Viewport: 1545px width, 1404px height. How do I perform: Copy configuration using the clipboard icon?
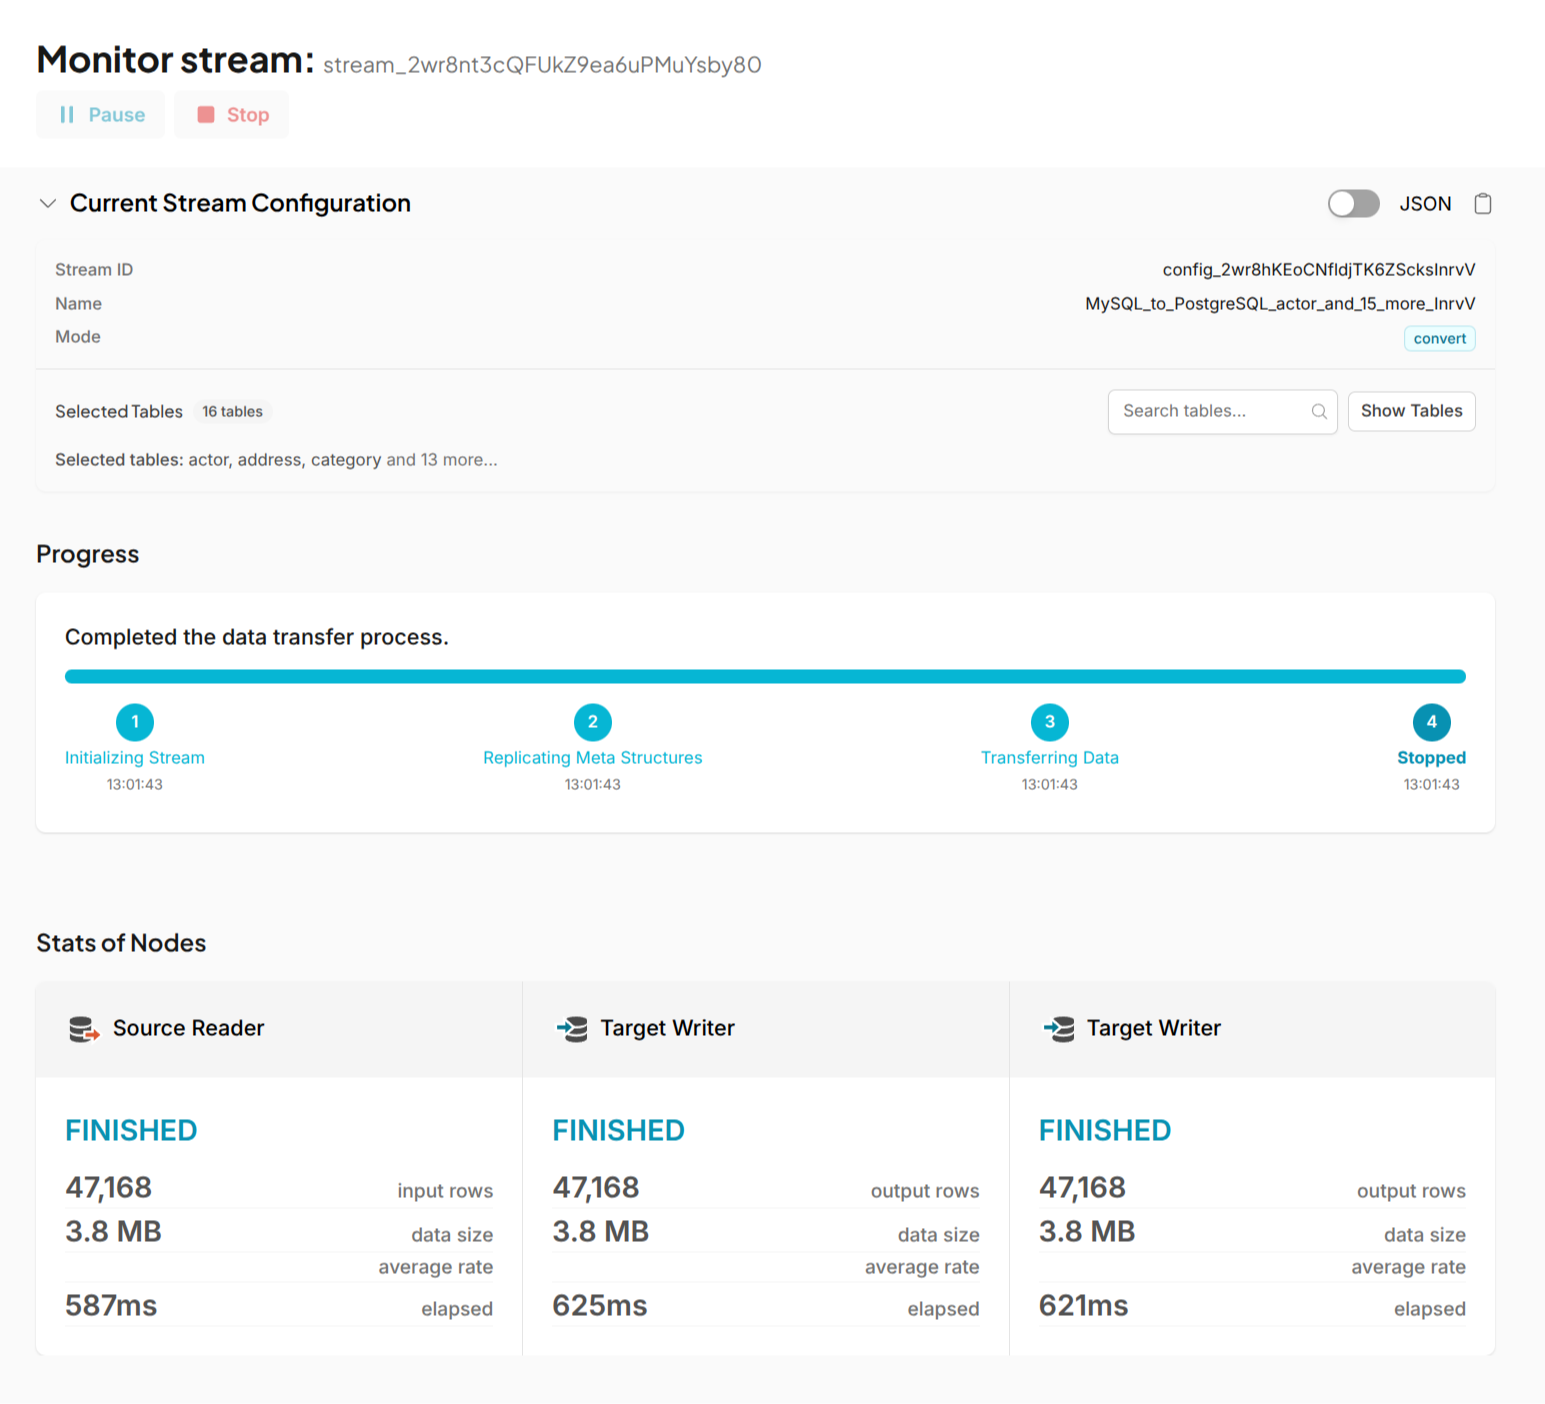click(1483, 203)
